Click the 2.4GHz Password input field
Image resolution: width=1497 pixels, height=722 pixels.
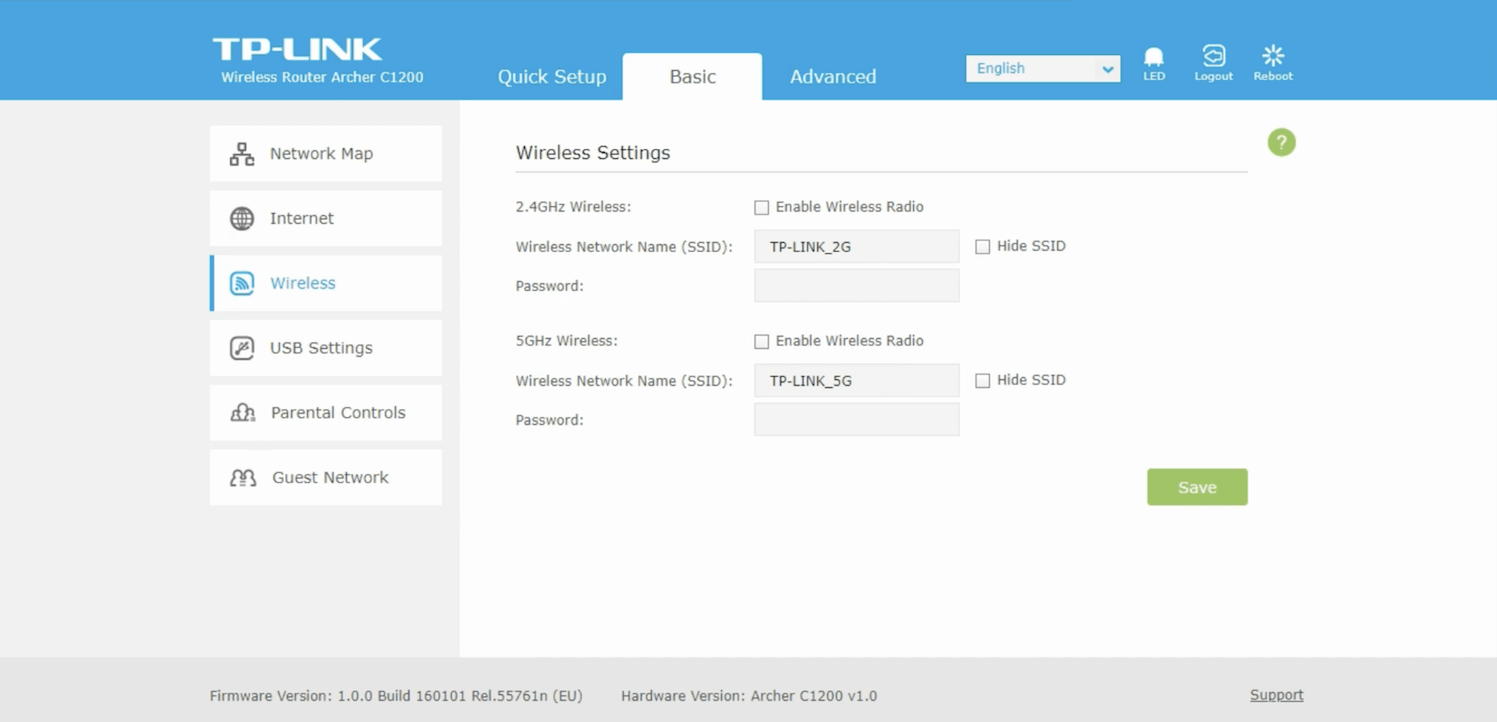coord(856,286)
